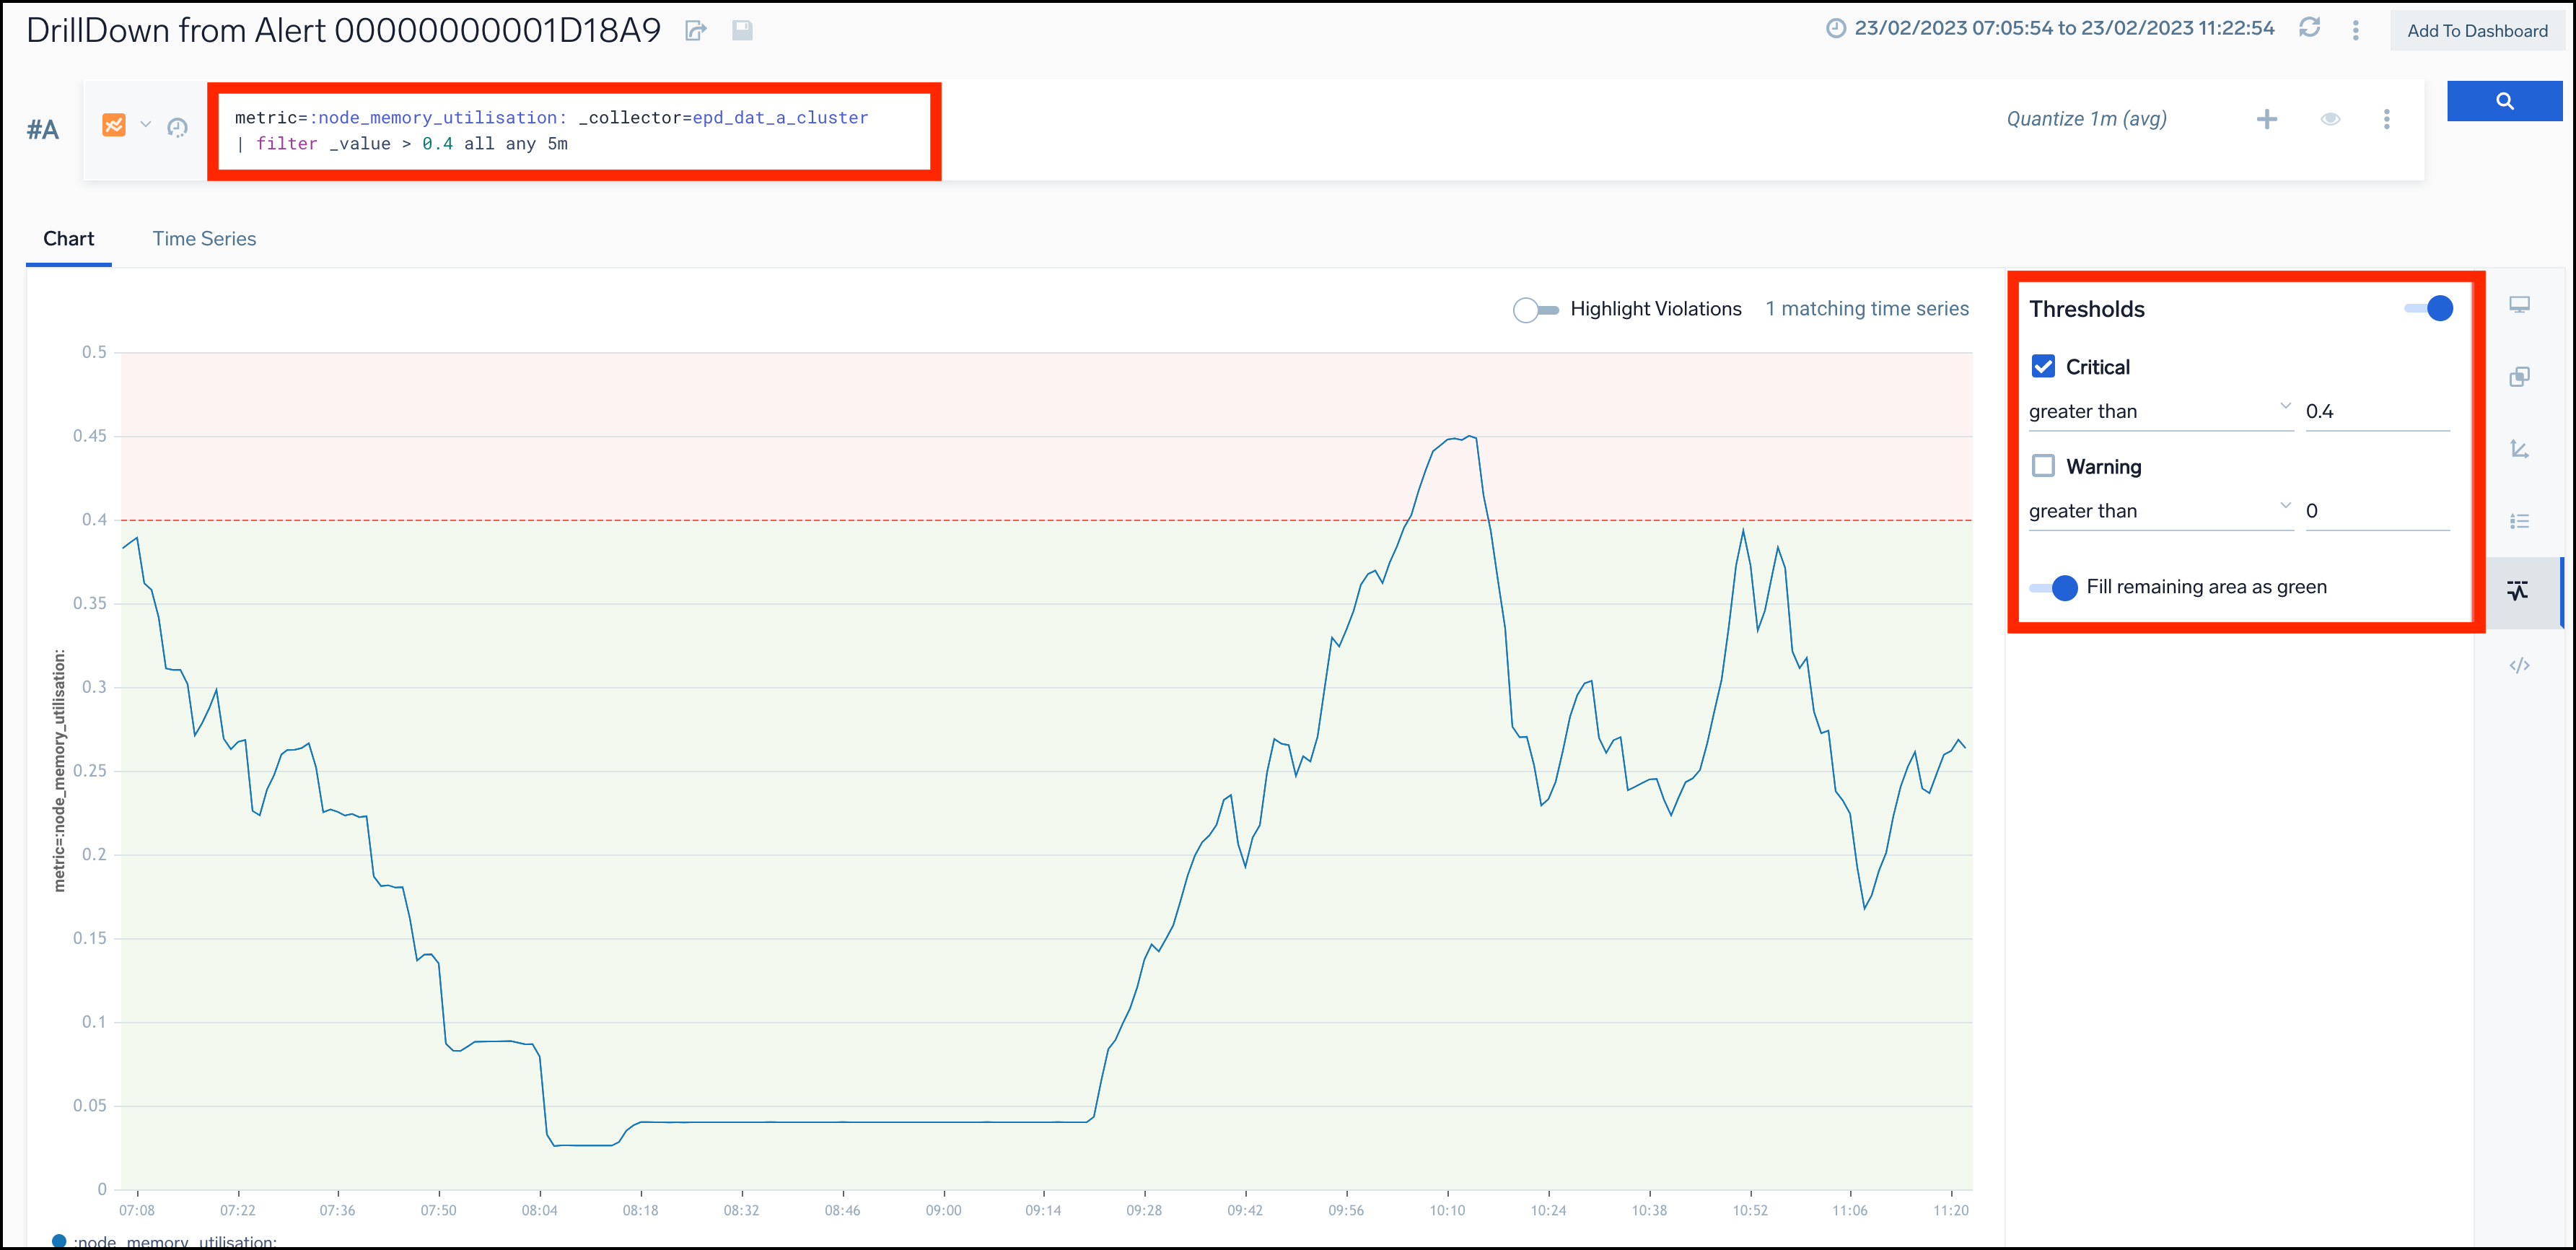
Task: Run the query using the blue search button
Action: [x=2504, y=100]
